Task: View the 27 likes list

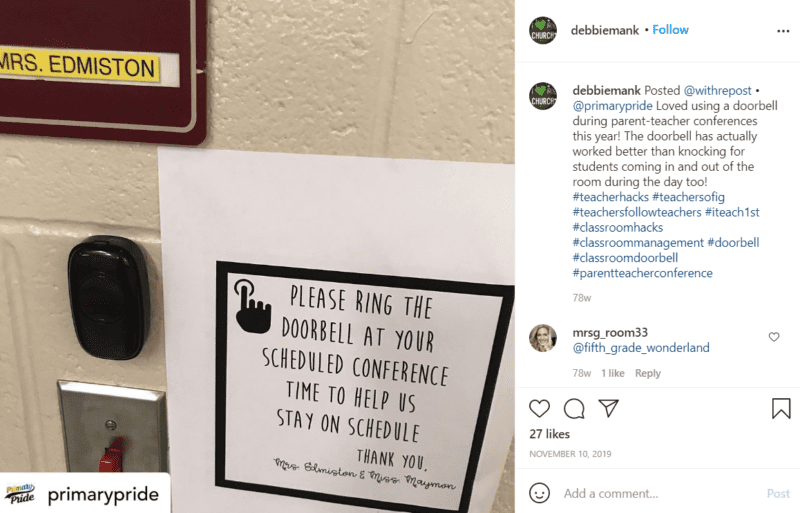Action: pos(549,434)
